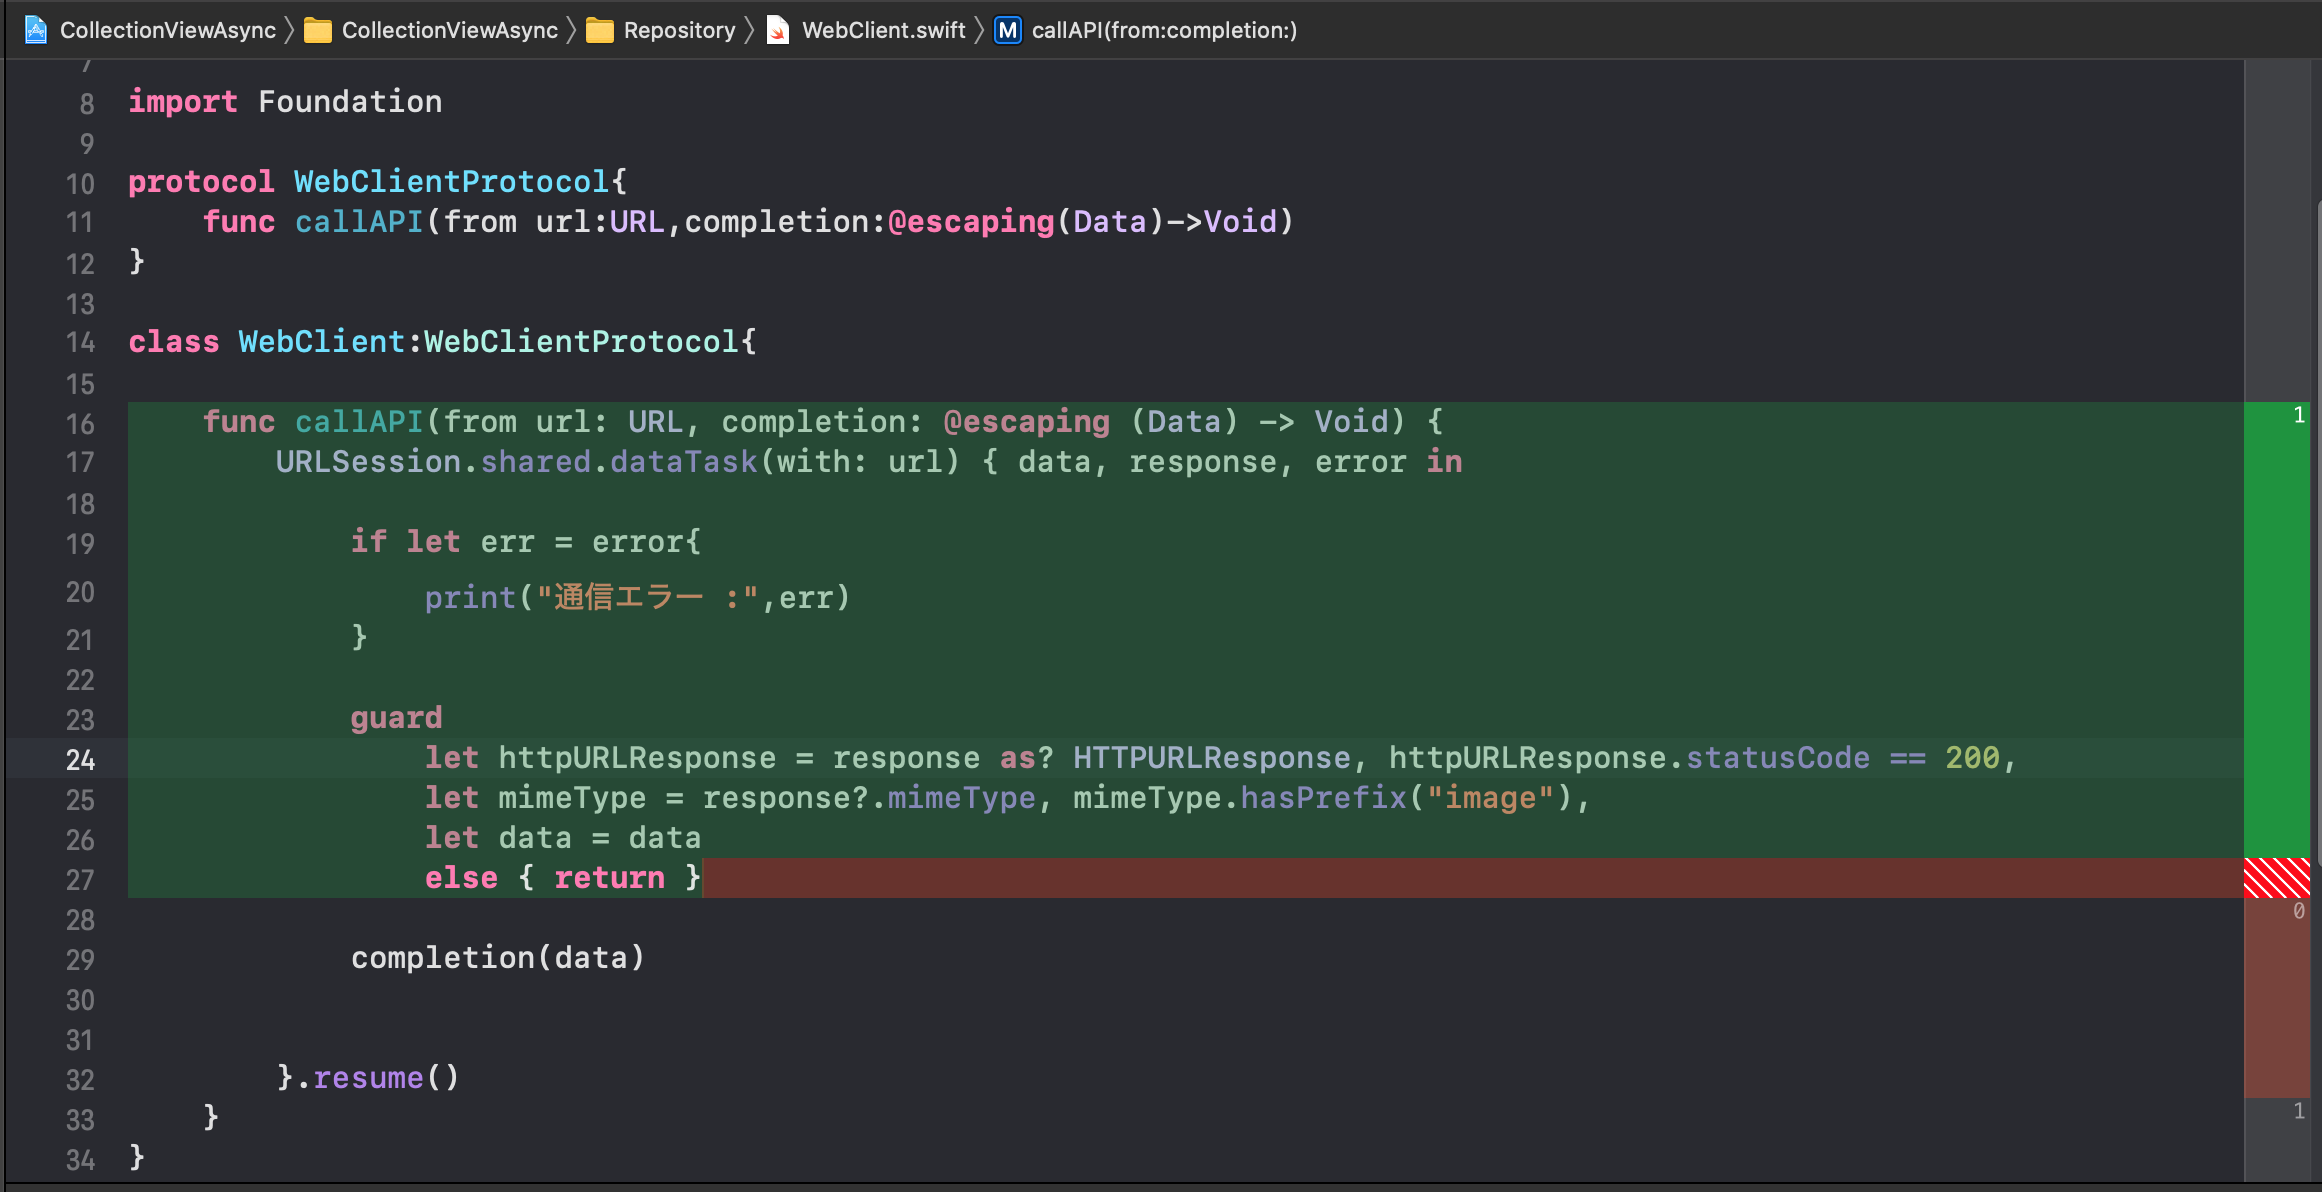Viewport: 2322px width, 1192px height.
Task: Open the callAPI(from:completion:) jump bar menu
Action: coord(1164,30)
